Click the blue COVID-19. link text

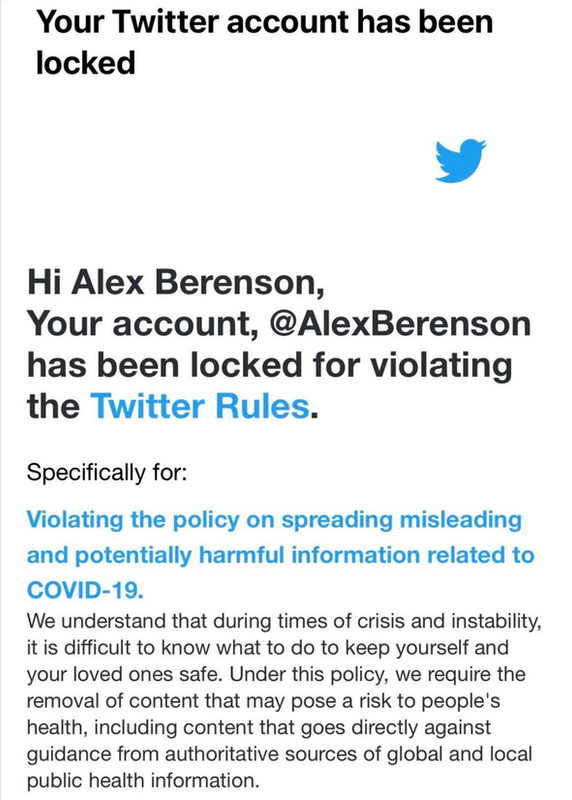click(85, 590)
